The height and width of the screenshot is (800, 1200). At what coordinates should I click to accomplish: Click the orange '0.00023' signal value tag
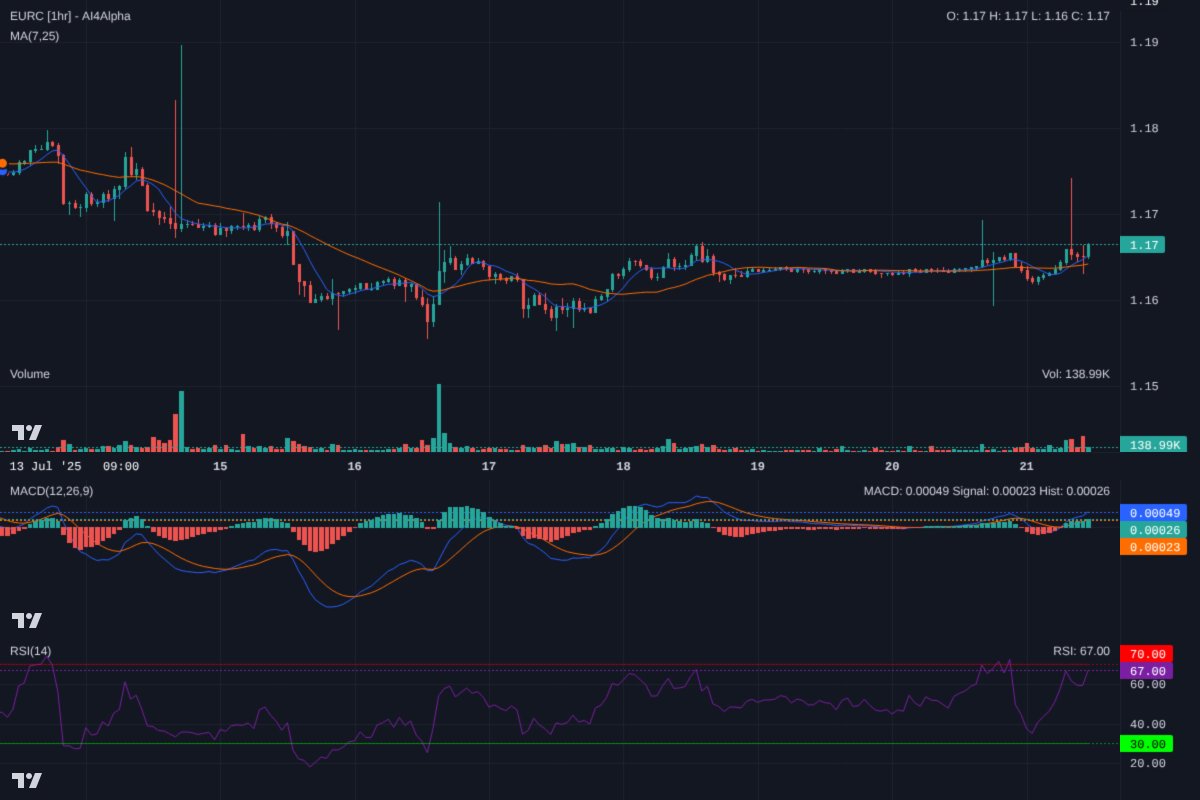click(1153, 547)
